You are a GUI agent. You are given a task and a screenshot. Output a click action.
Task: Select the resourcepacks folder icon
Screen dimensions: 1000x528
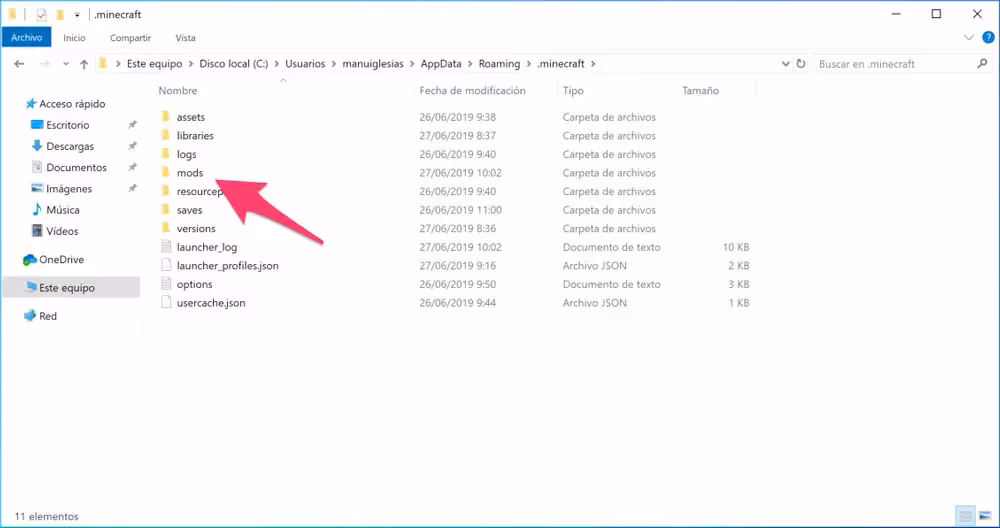click(x=166, y=191)
